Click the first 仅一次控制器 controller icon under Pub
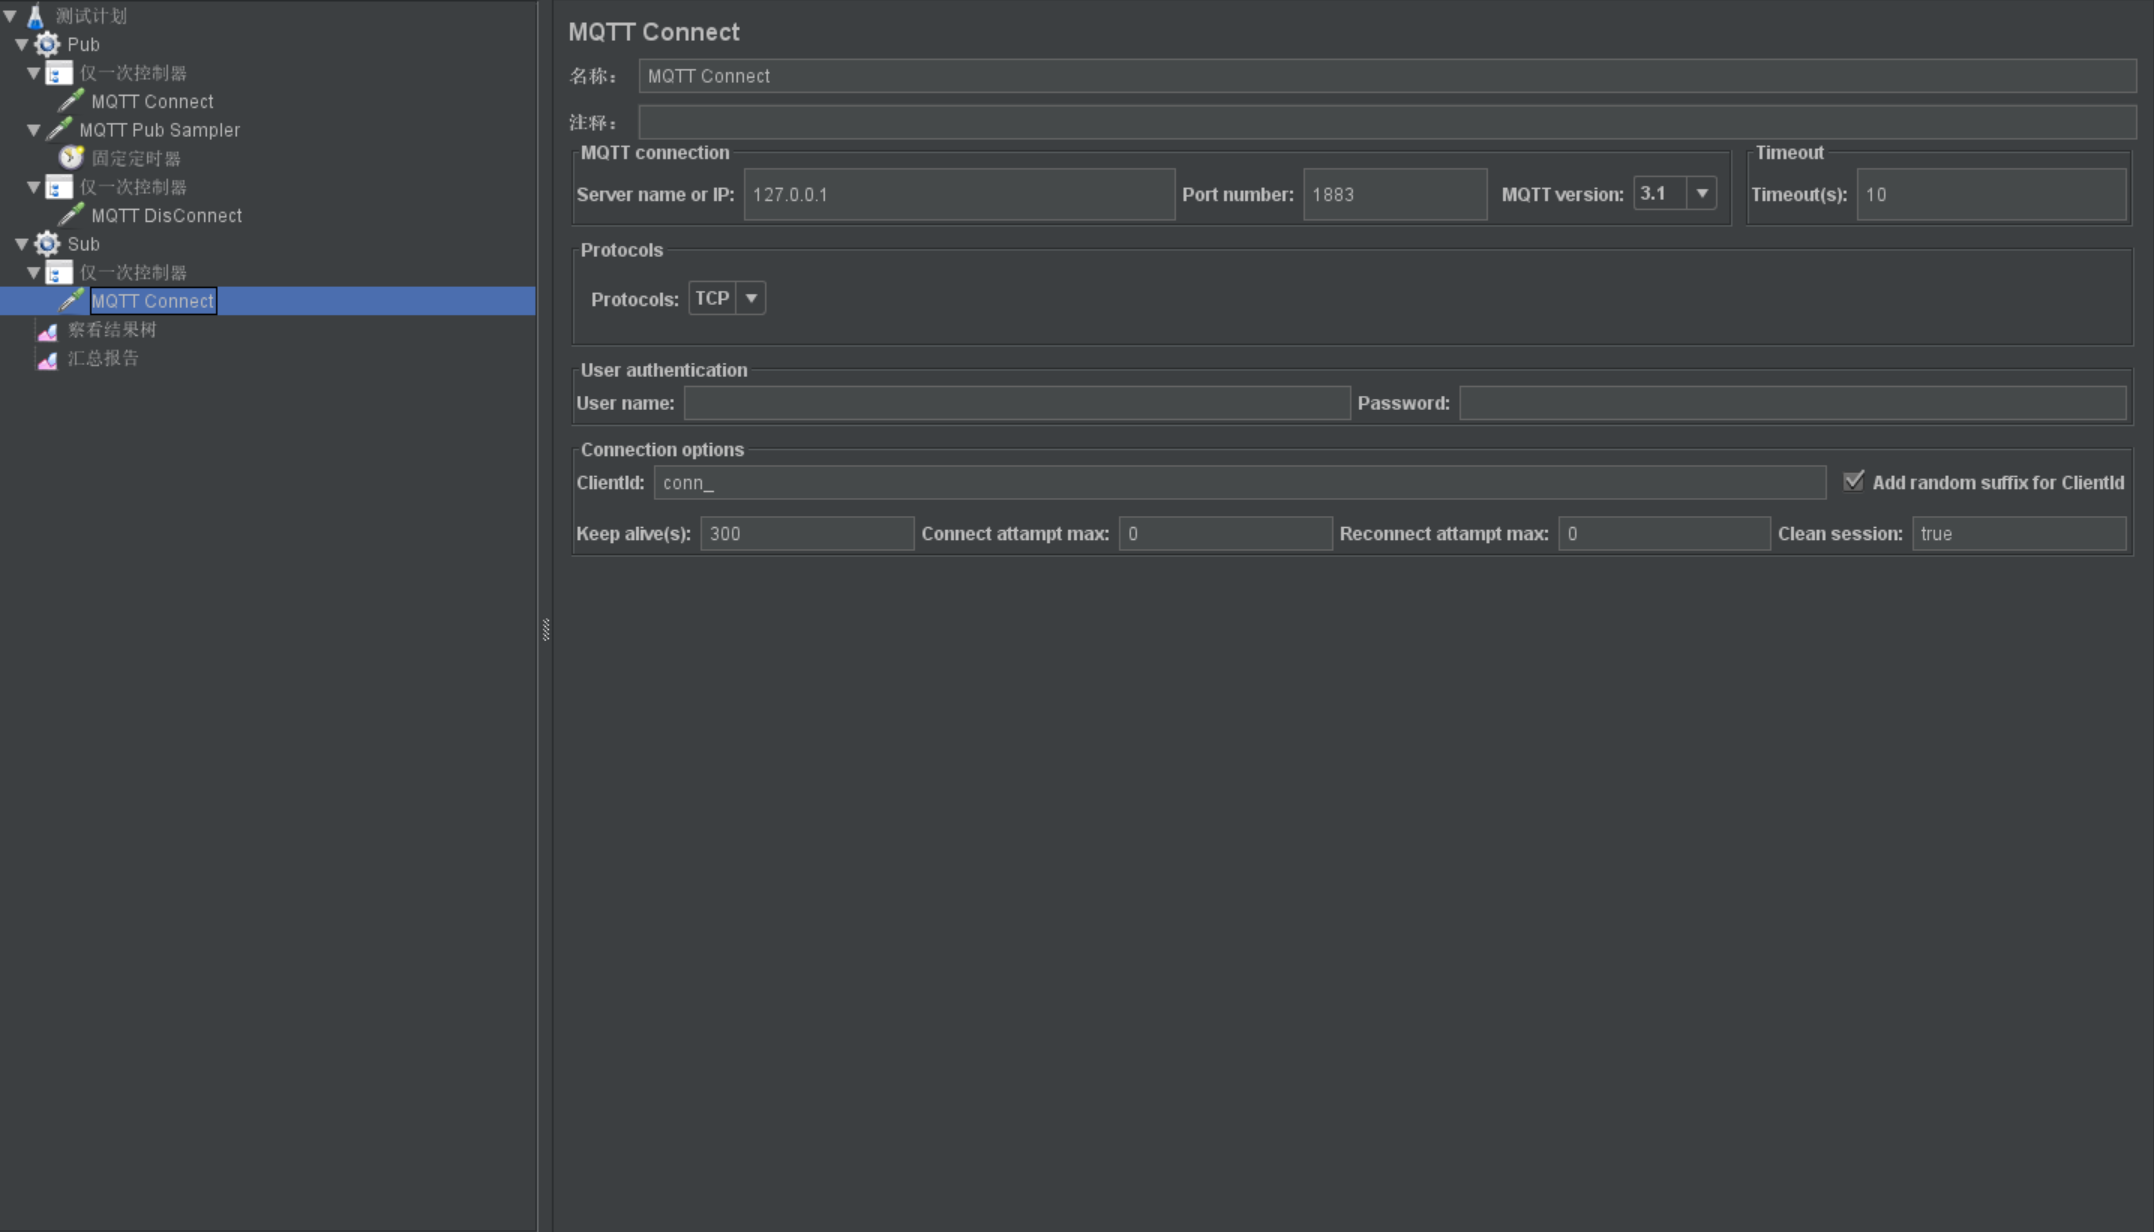The image size is (2154, 1232). 59,72
